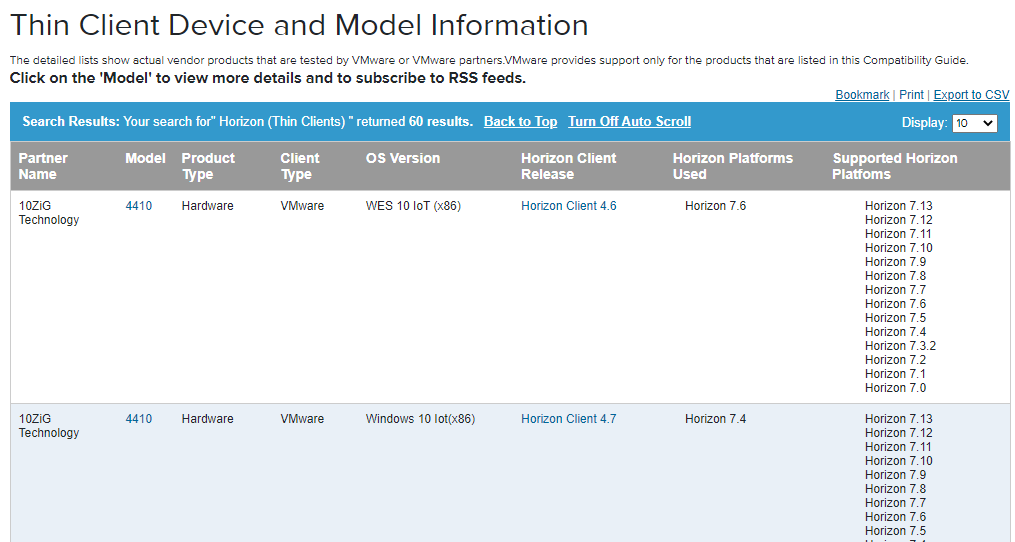Select 10ZiG Technology in first row

49,213
